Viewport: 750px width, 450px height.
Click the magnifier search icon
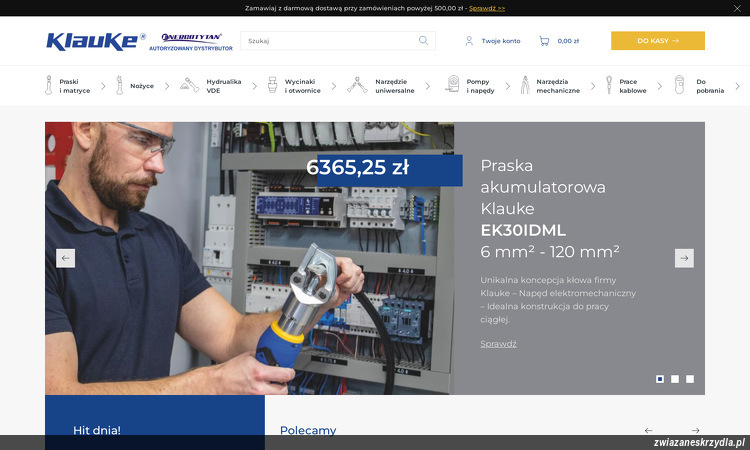tap(423, 41)
